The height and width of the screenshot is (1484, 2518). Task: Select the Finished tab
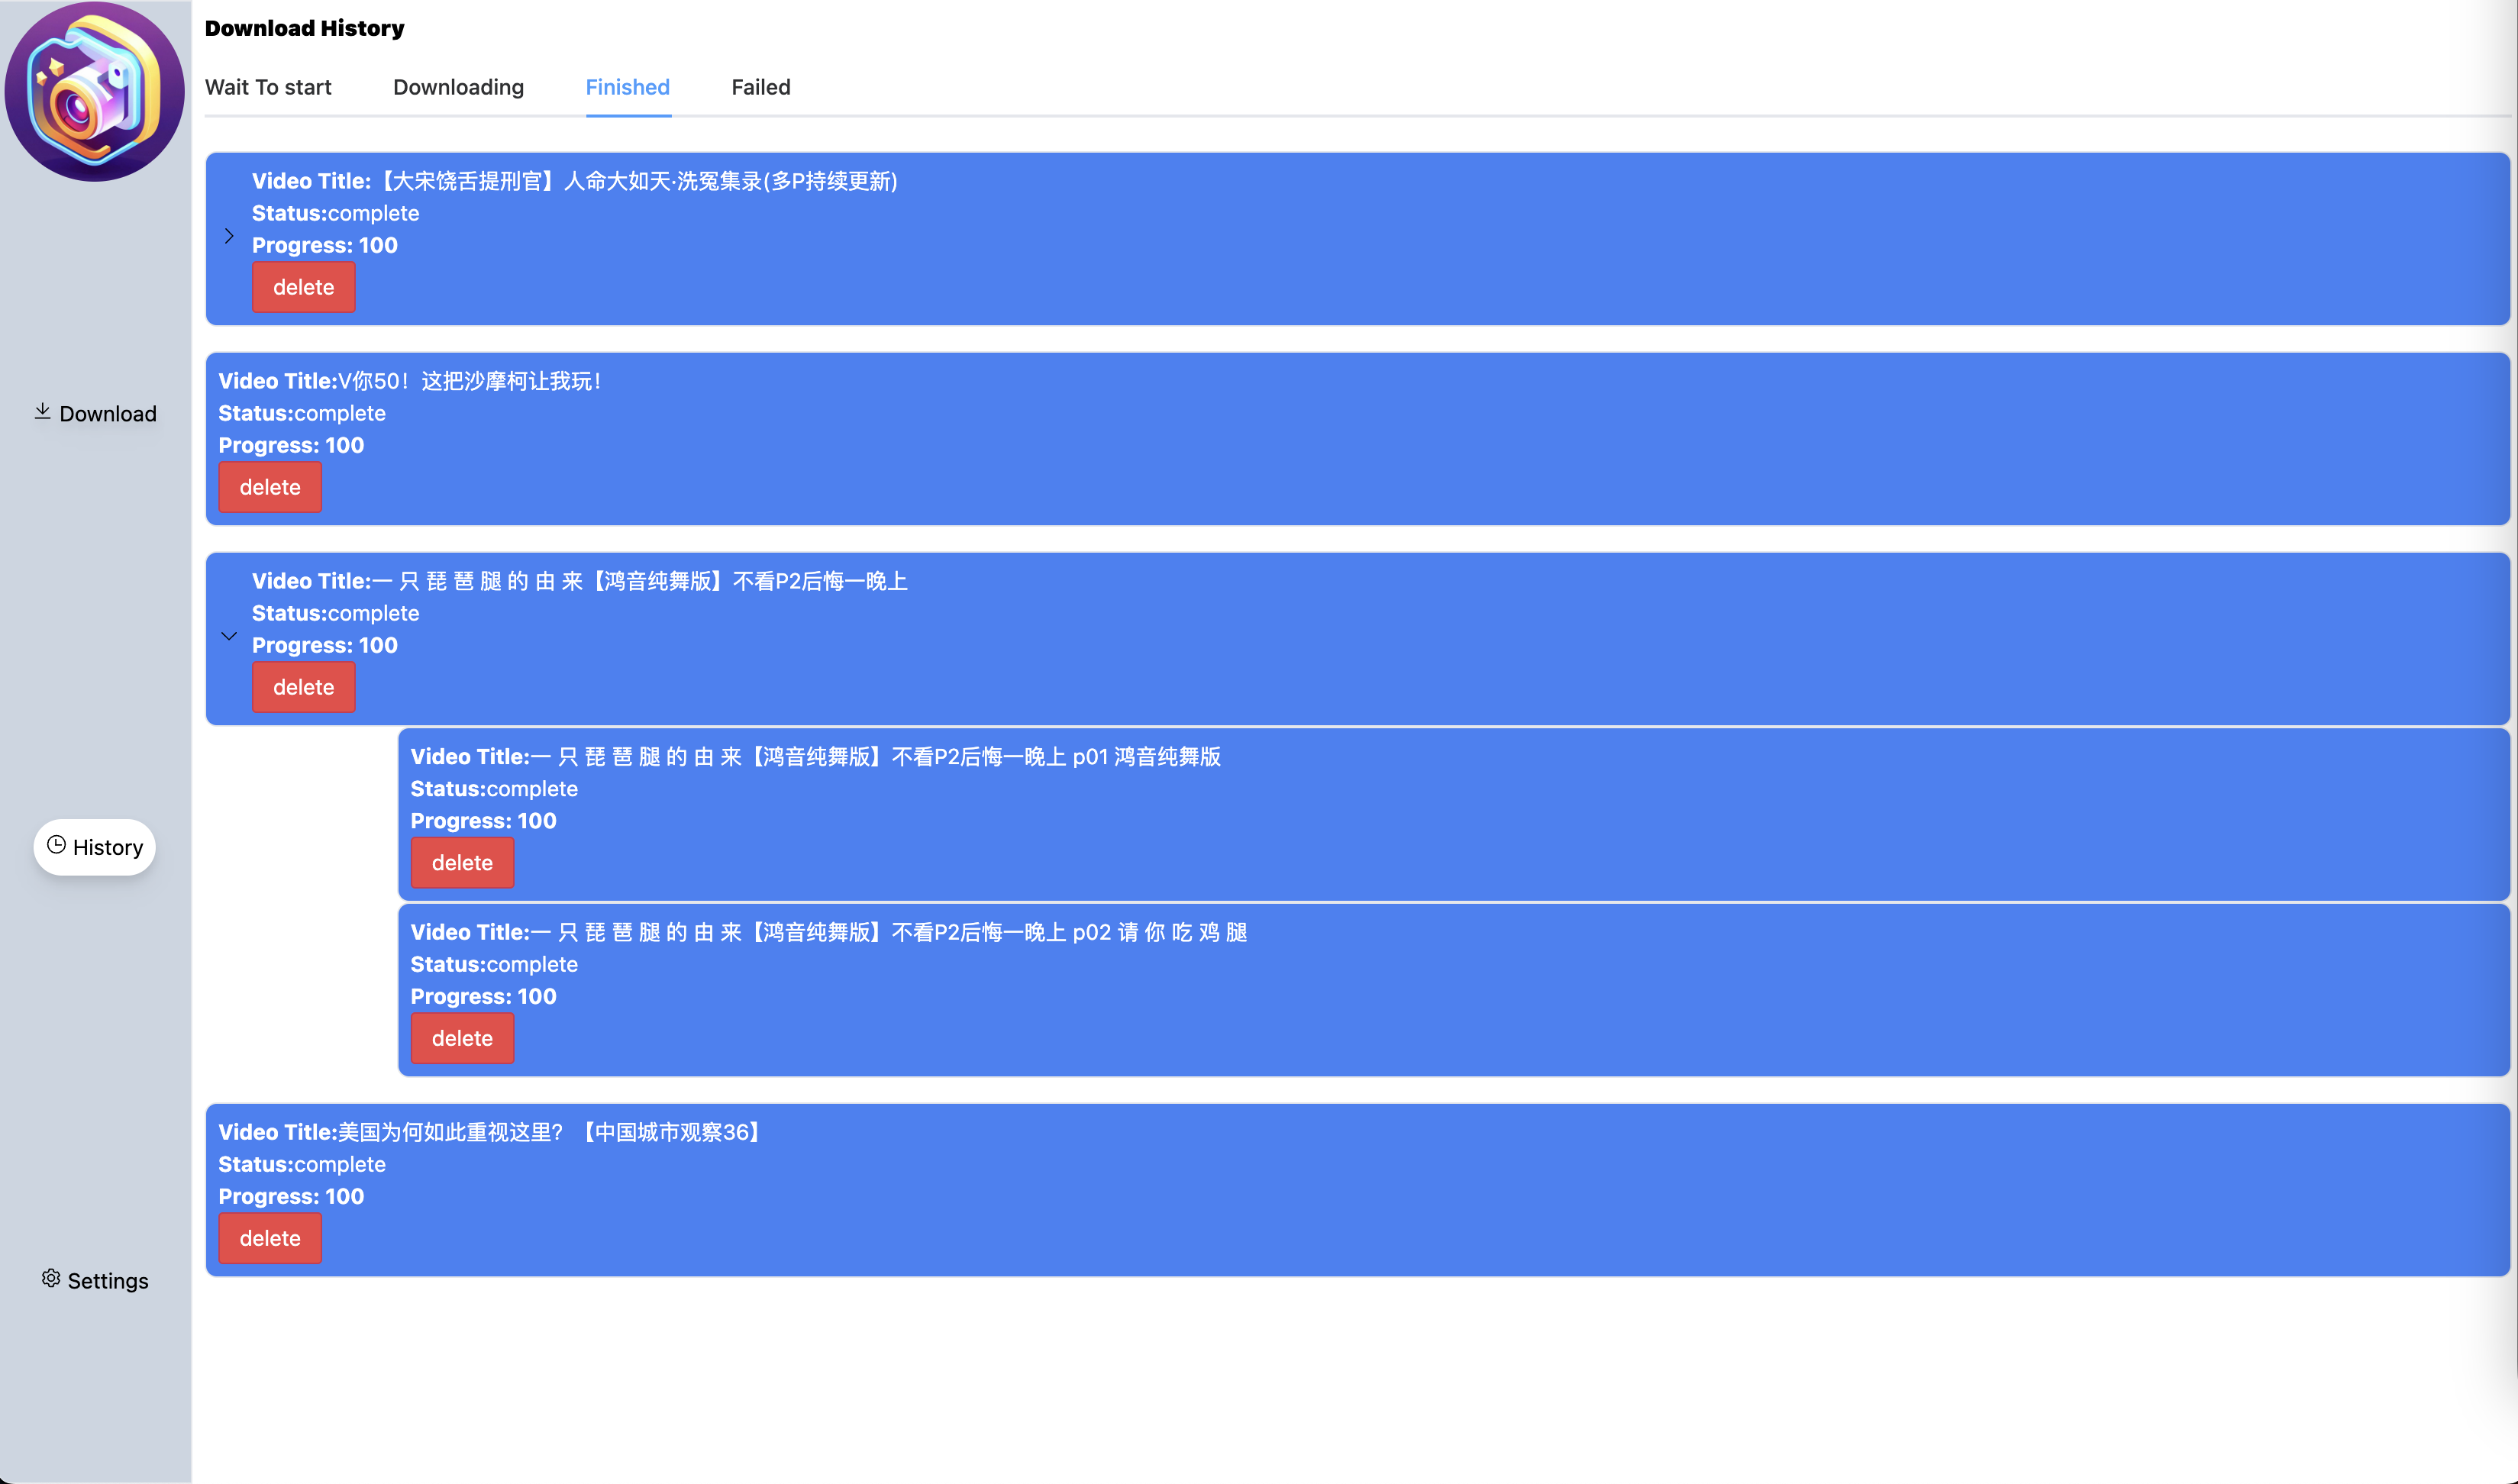tap(627, 87)
